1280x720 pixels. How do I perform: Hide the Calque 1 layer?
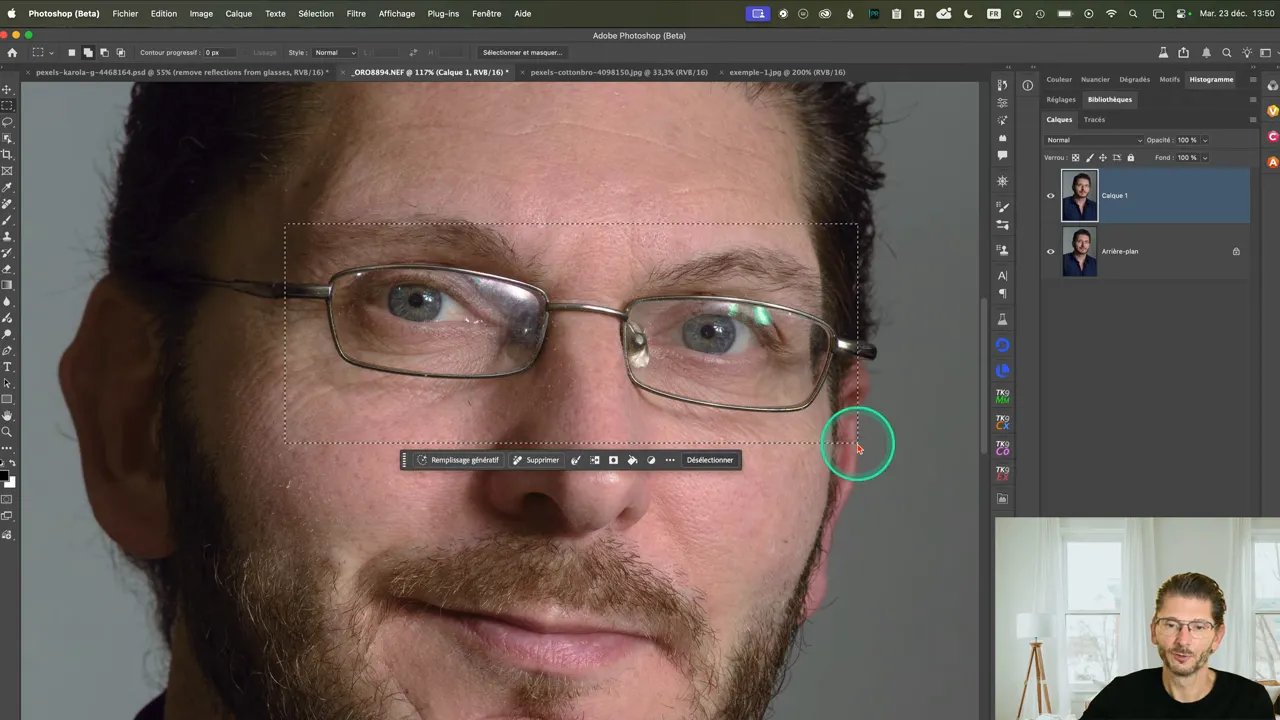[x=1050, y=196]
